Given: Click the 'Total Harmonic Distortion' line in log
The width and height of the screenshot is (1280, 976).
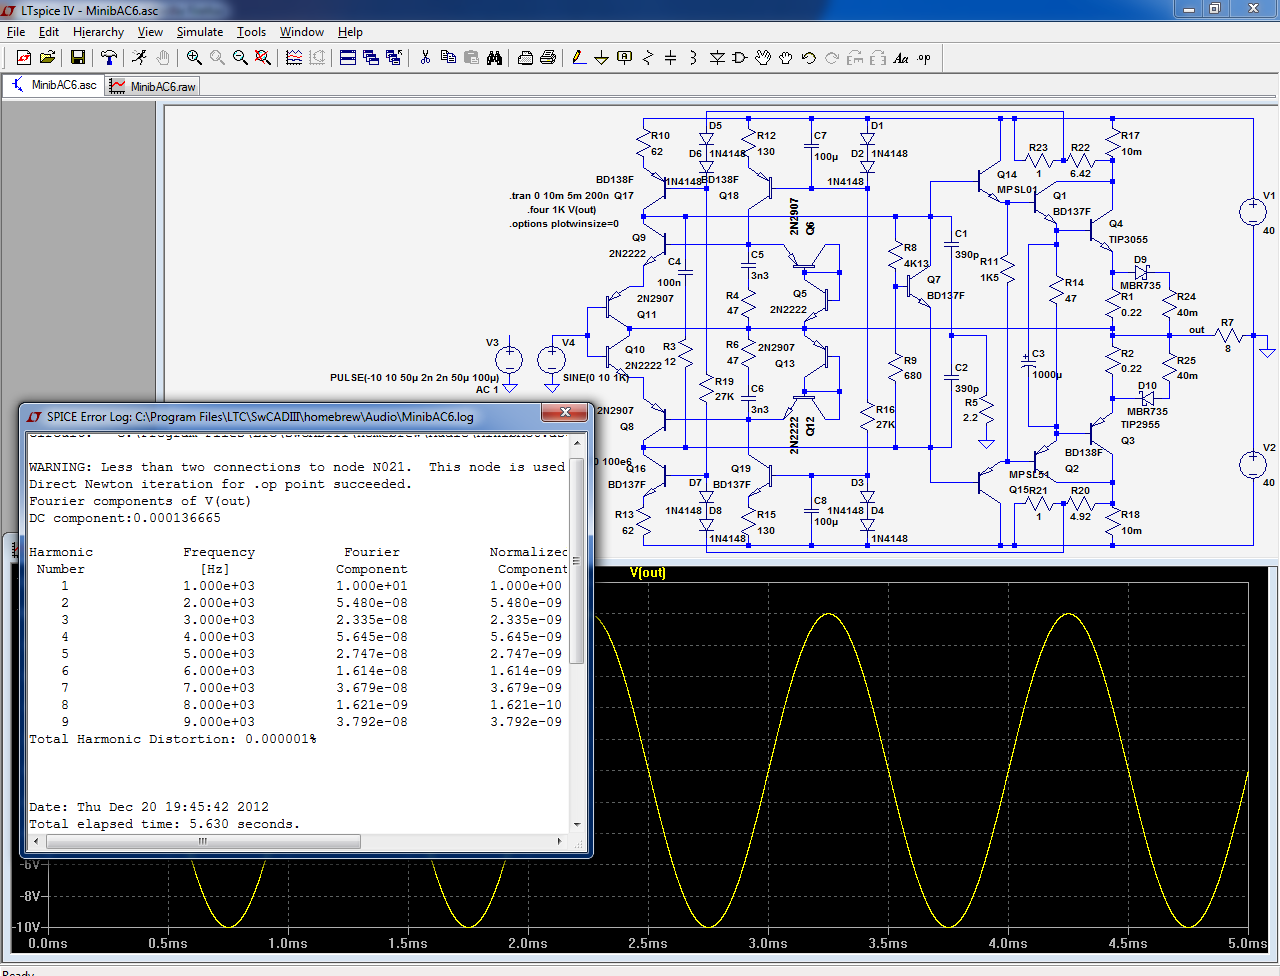Looking at the screenshot, I should point(173,739).
